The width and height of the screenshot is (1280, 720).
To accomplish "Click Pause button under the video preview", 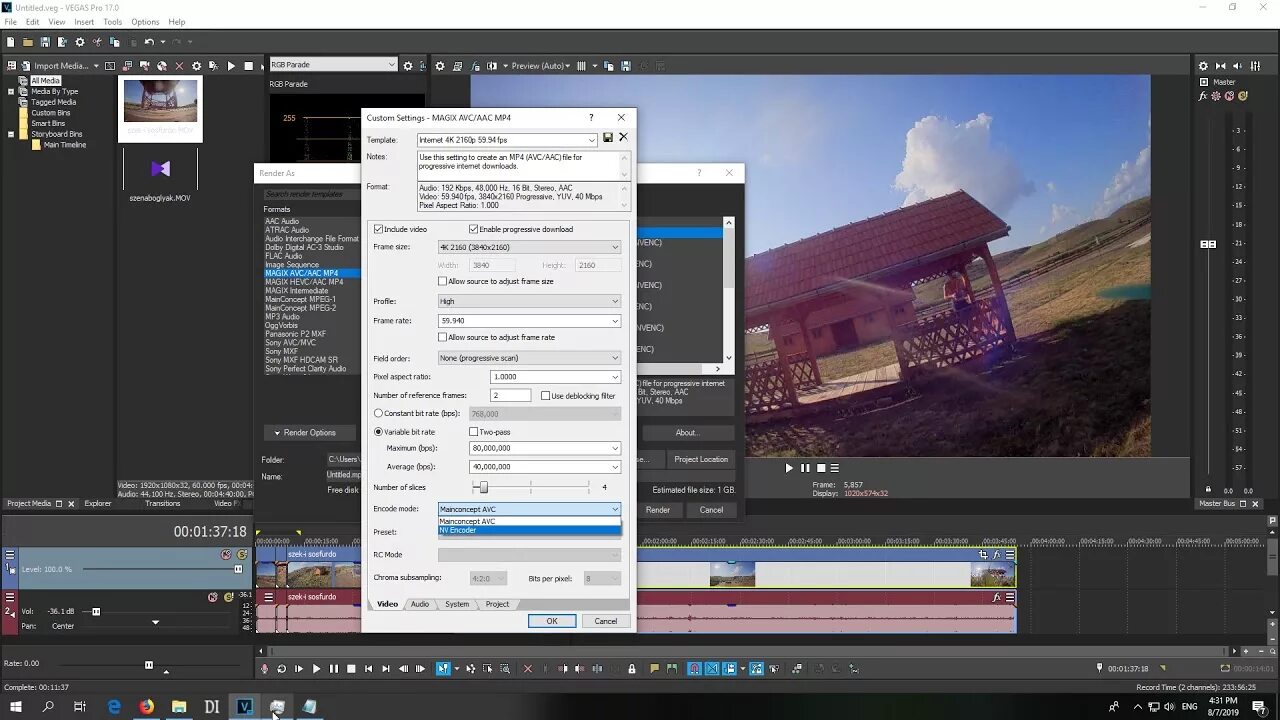I will (805, 468).
